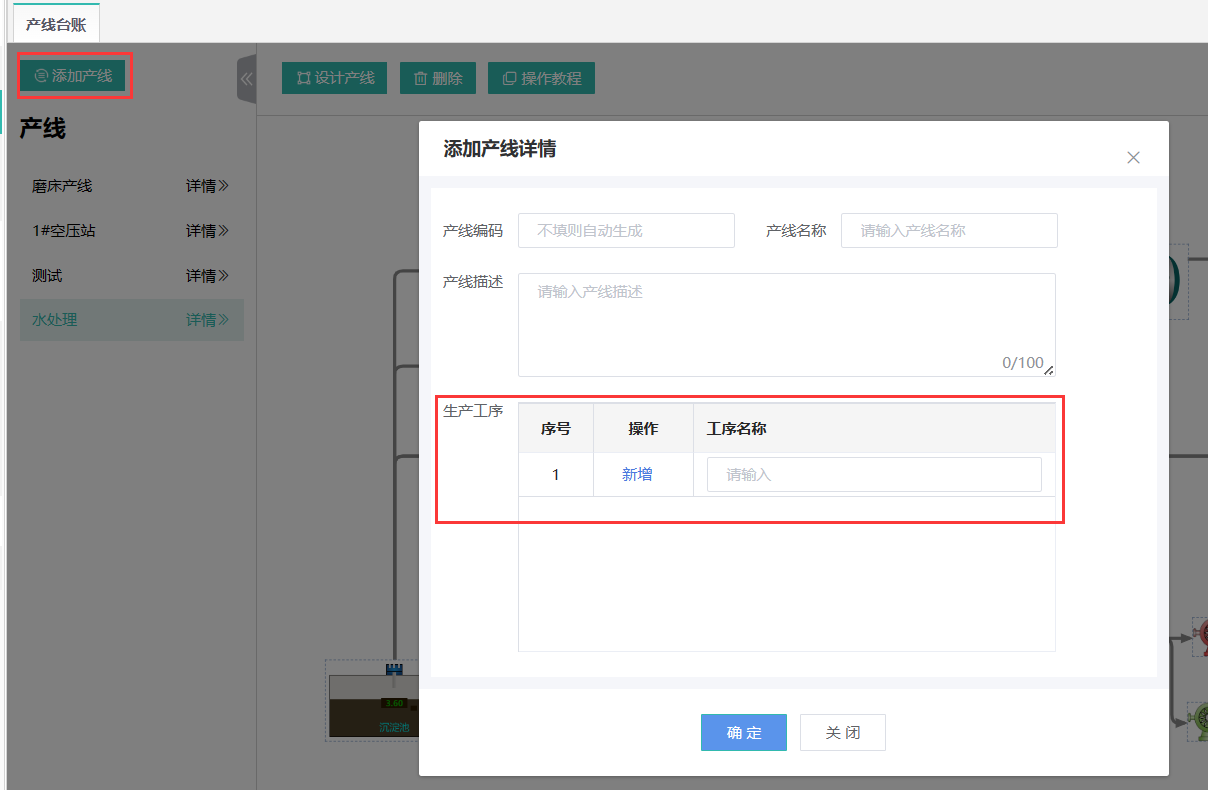Click the 删除 button

(x=438, y=78)
